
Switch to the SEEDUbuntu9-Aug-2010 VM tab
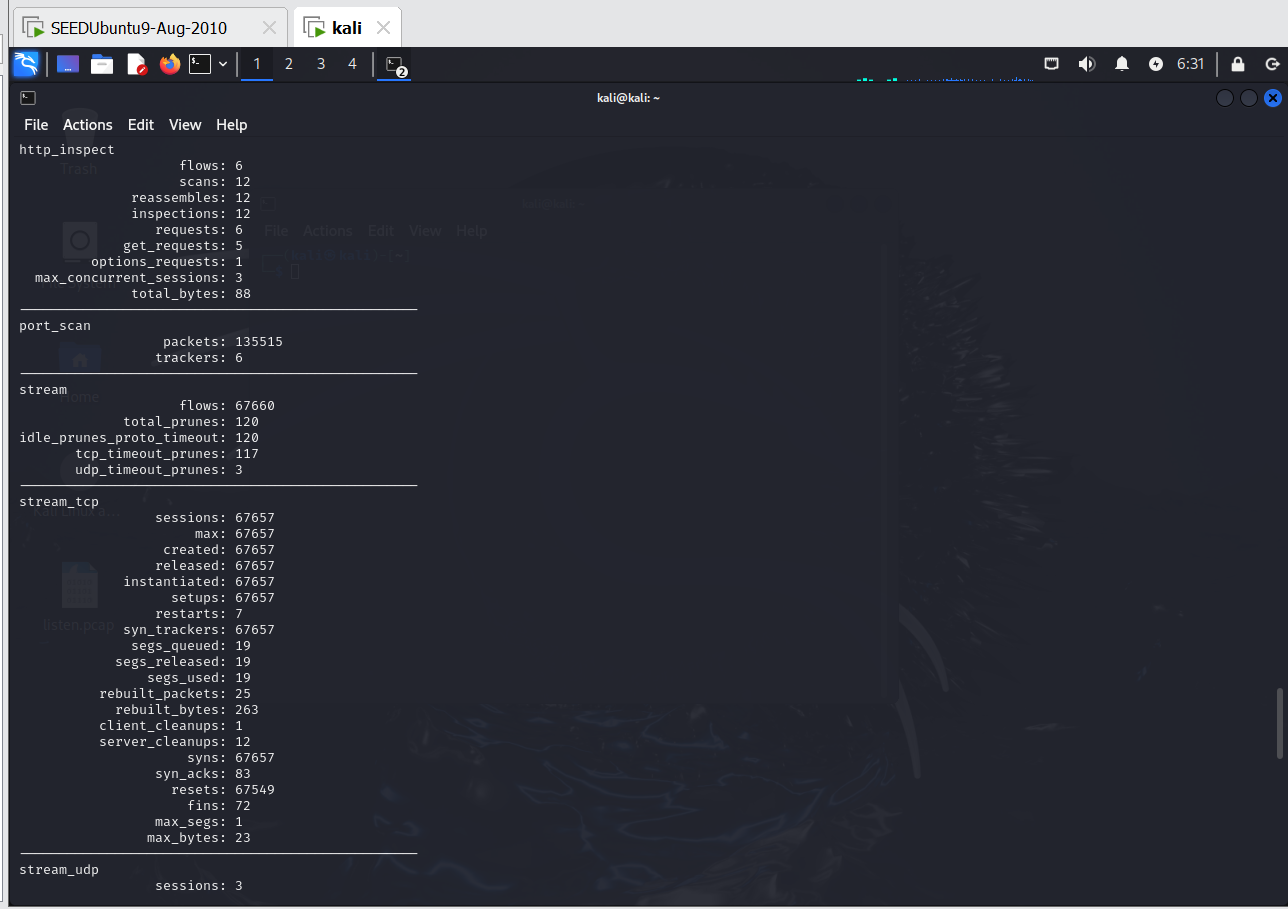pyautogui.click(x=138, y=28)
